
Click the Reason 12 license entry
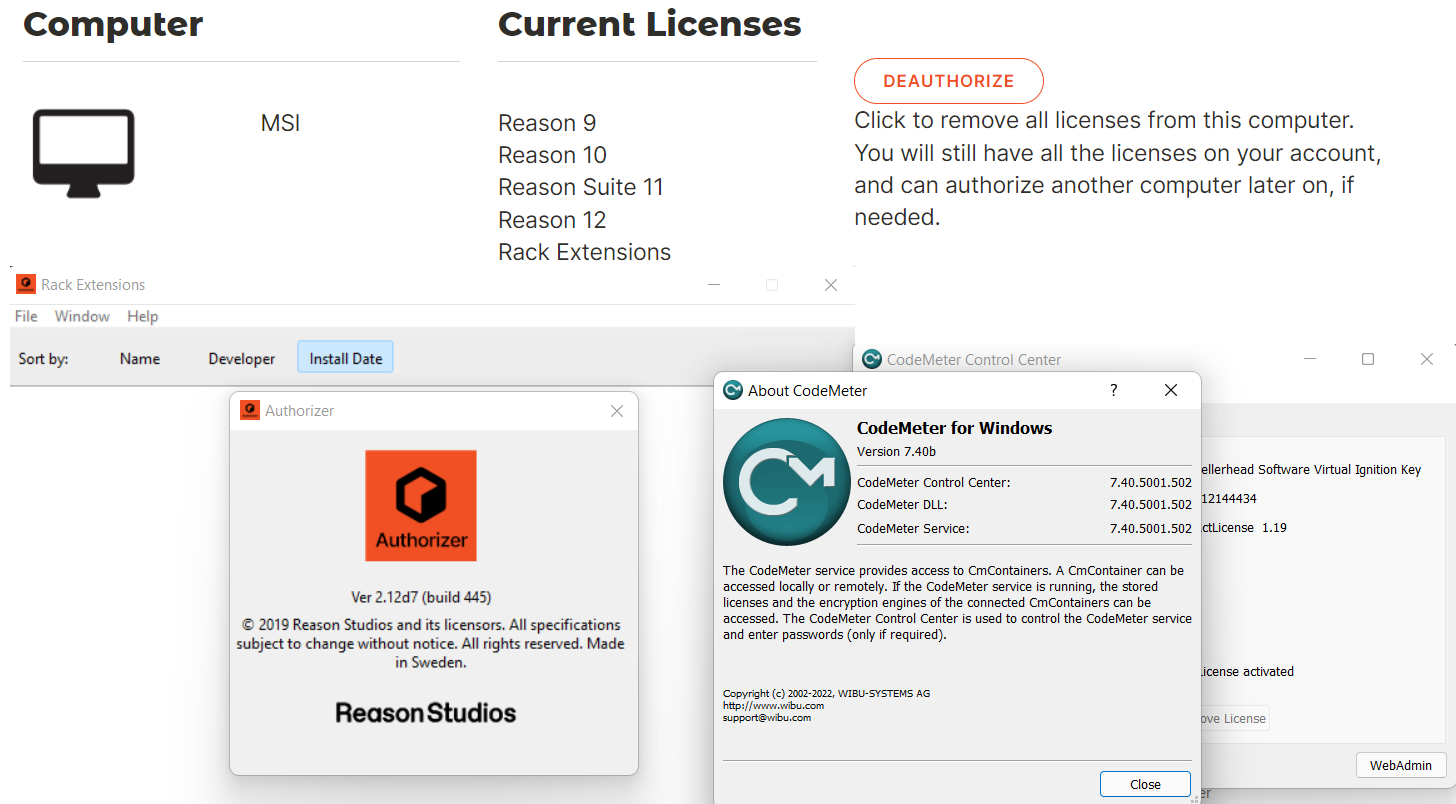pyautogui.click(x=552, y=220)
